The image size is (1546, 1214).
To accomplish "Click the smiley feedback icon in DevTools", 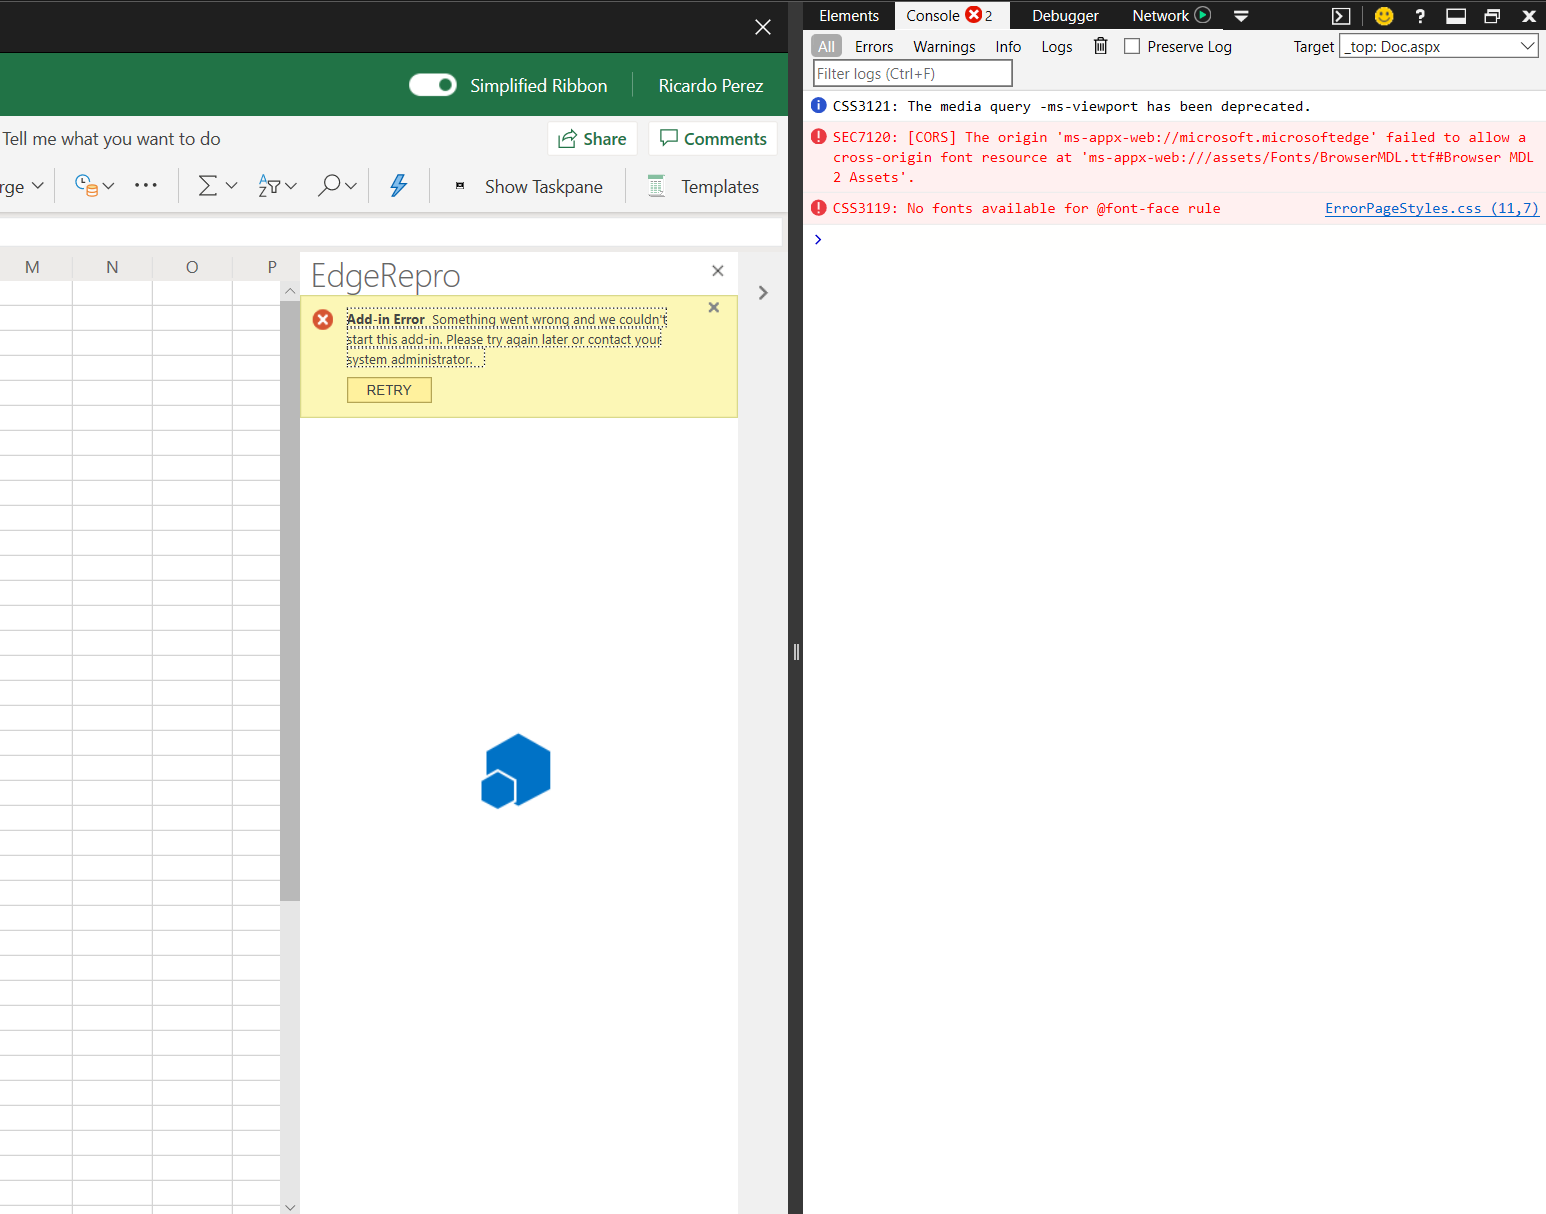I will tap(1383, 16).
